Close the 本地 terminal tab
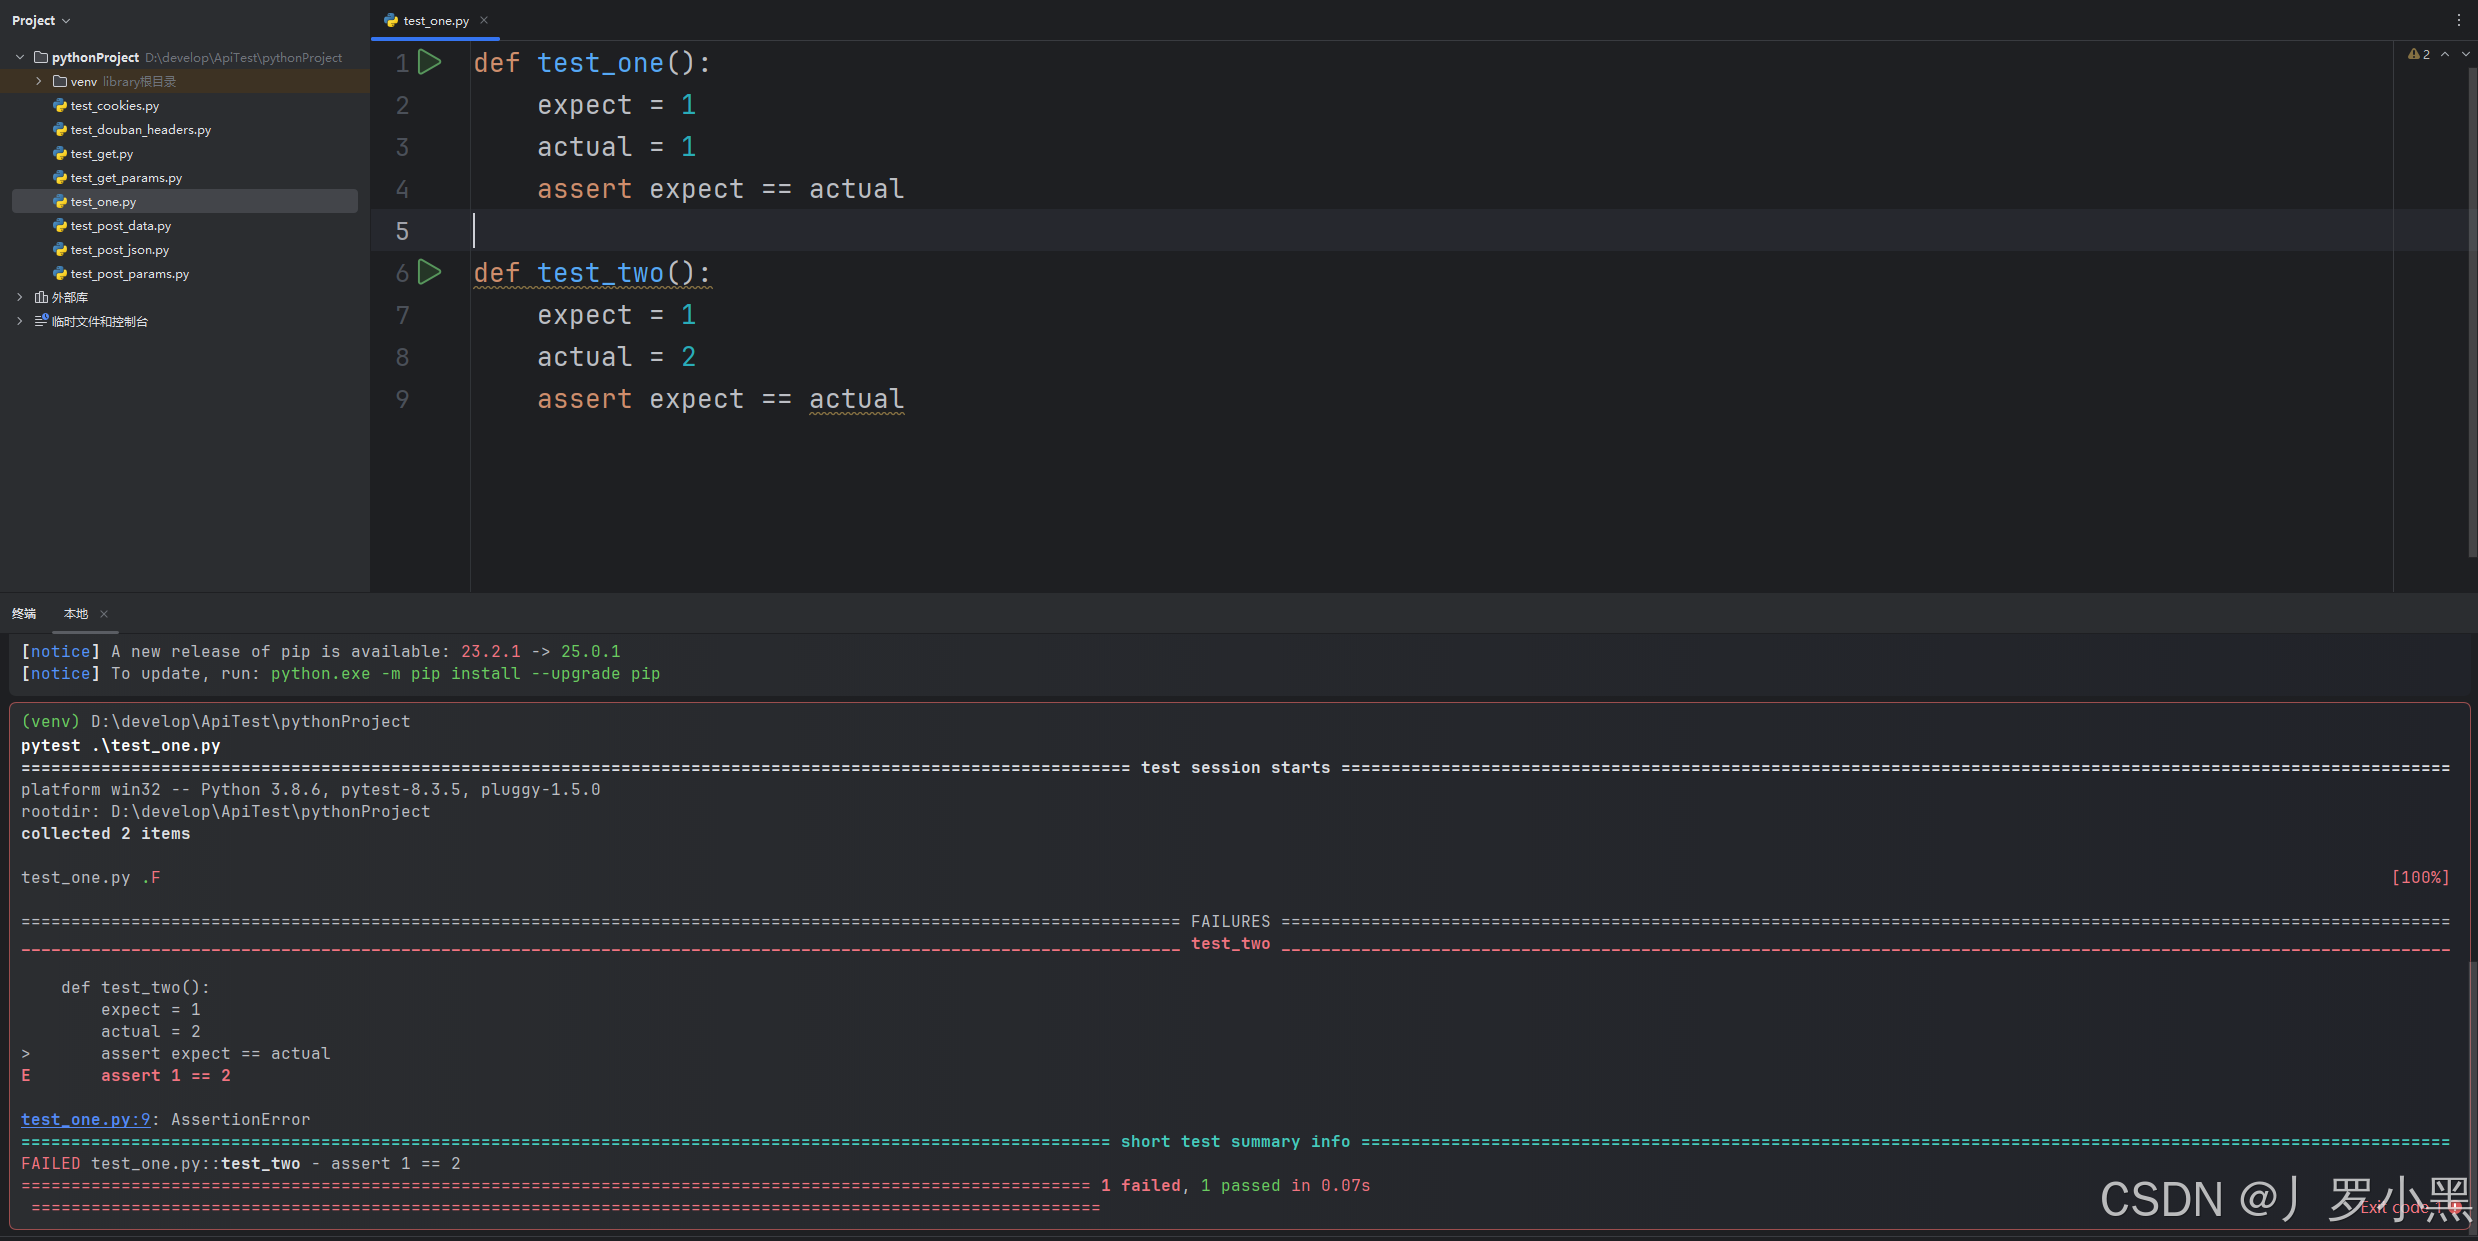The image size is (2478, 1241). 104,614
